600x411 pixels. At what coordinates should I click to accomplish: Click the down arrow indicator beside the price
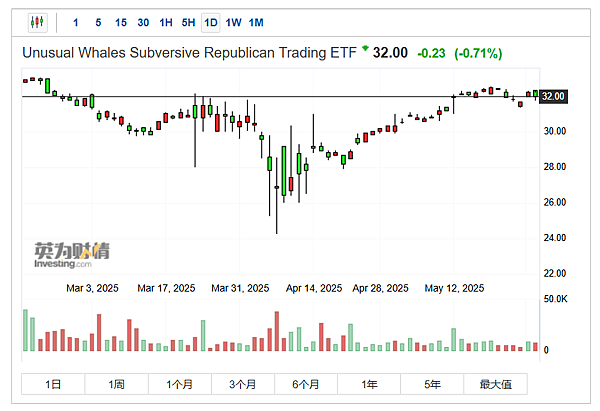coord(365,48)
